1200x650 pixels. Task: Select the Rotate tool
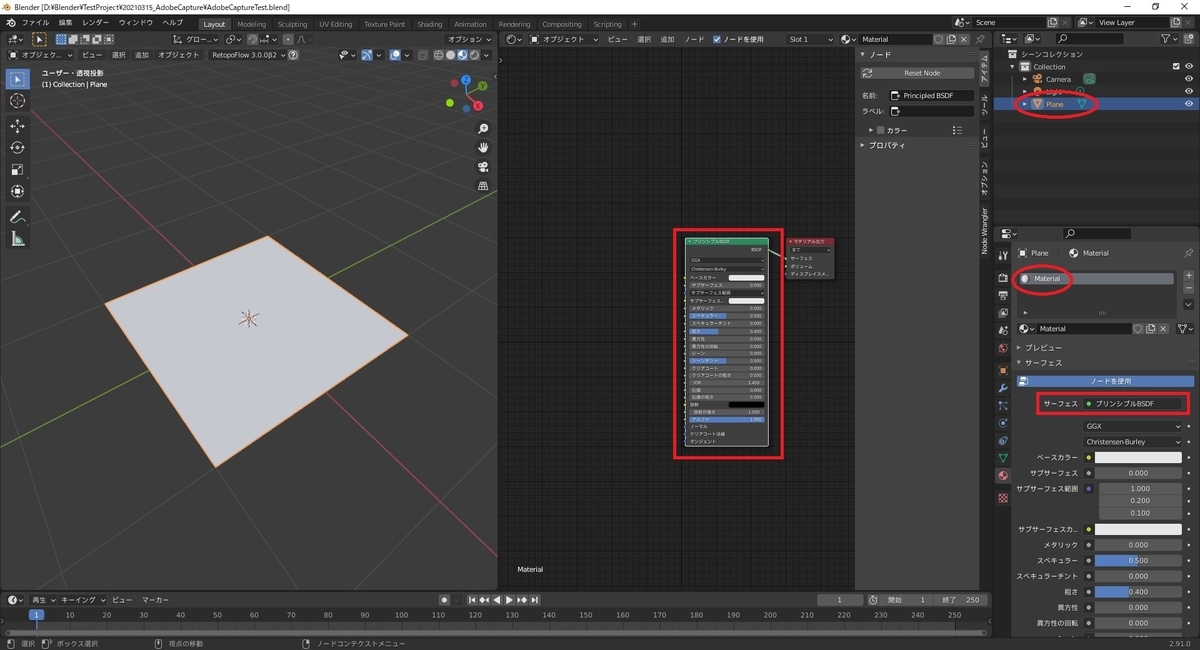click(17, 147)
